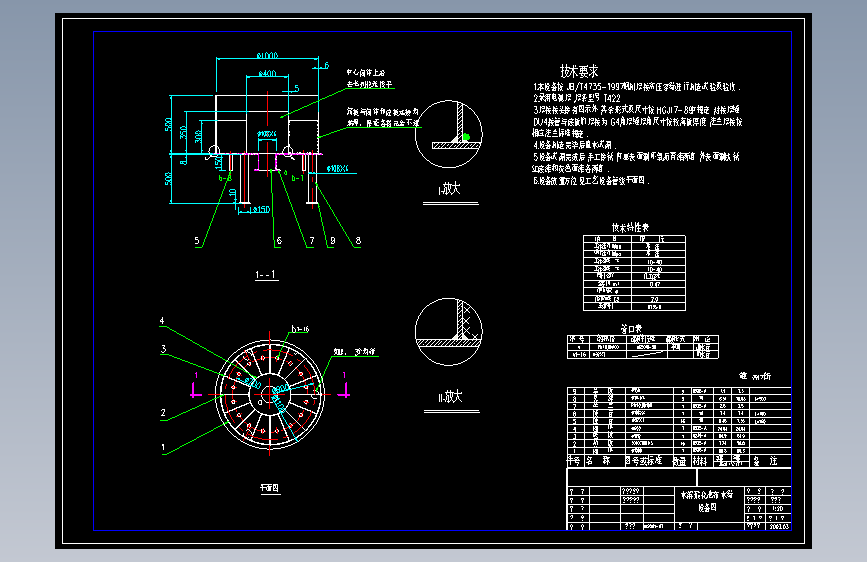Image resolution: width=867 pixels, height=562 pixels.
Task: Click part balloon 3 beside plan view
Action: point(163,349)
